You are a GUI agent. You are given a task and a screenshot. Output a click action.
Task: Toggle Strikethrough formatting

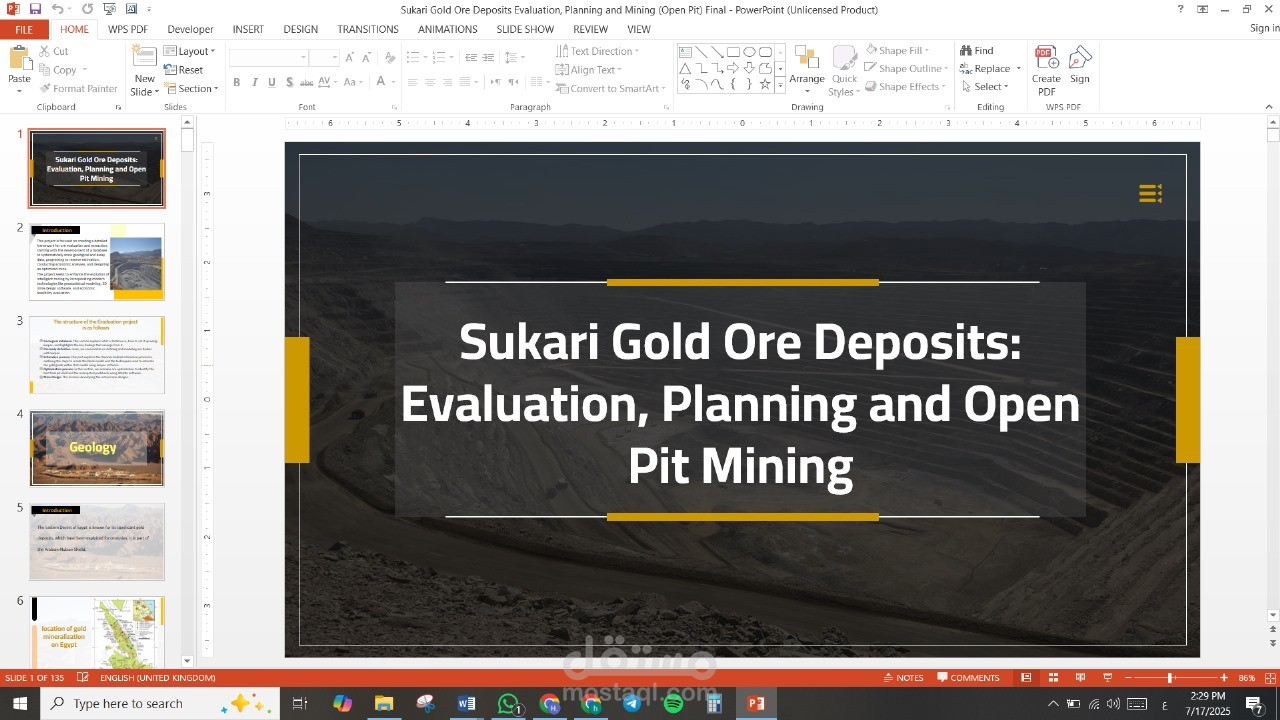point(308,83)
